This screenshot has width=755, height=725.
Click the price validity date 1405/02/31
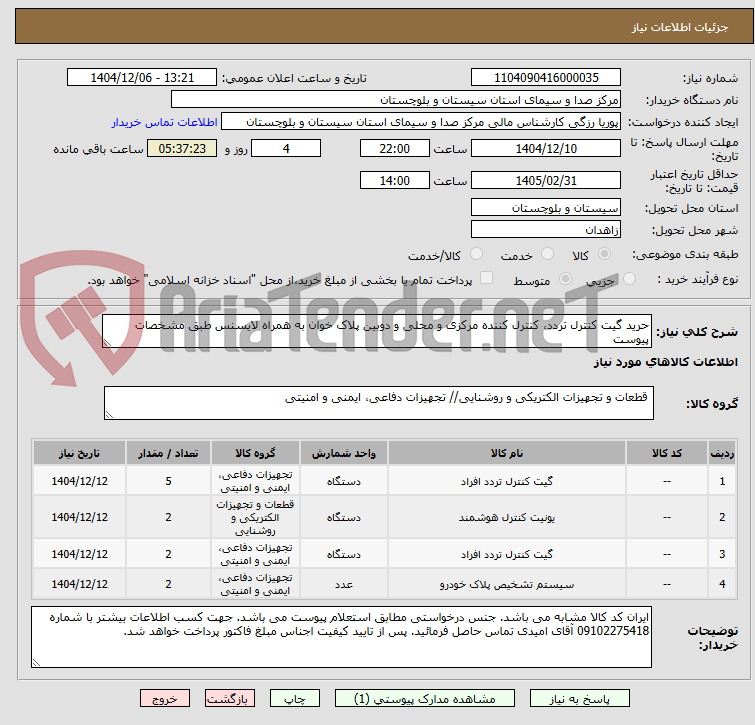[546, 180]
